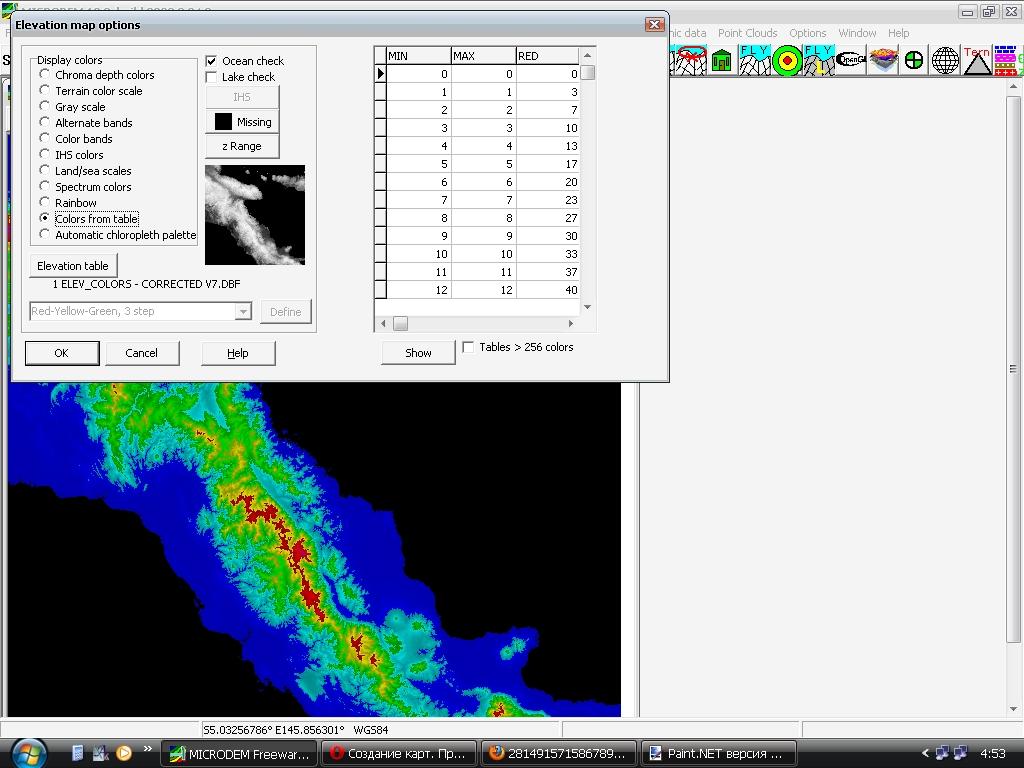Click the green-yellow-red bullseye target icon
Image resolution: width=1024 pixels, height=768 pixels.
coord(788,60)
